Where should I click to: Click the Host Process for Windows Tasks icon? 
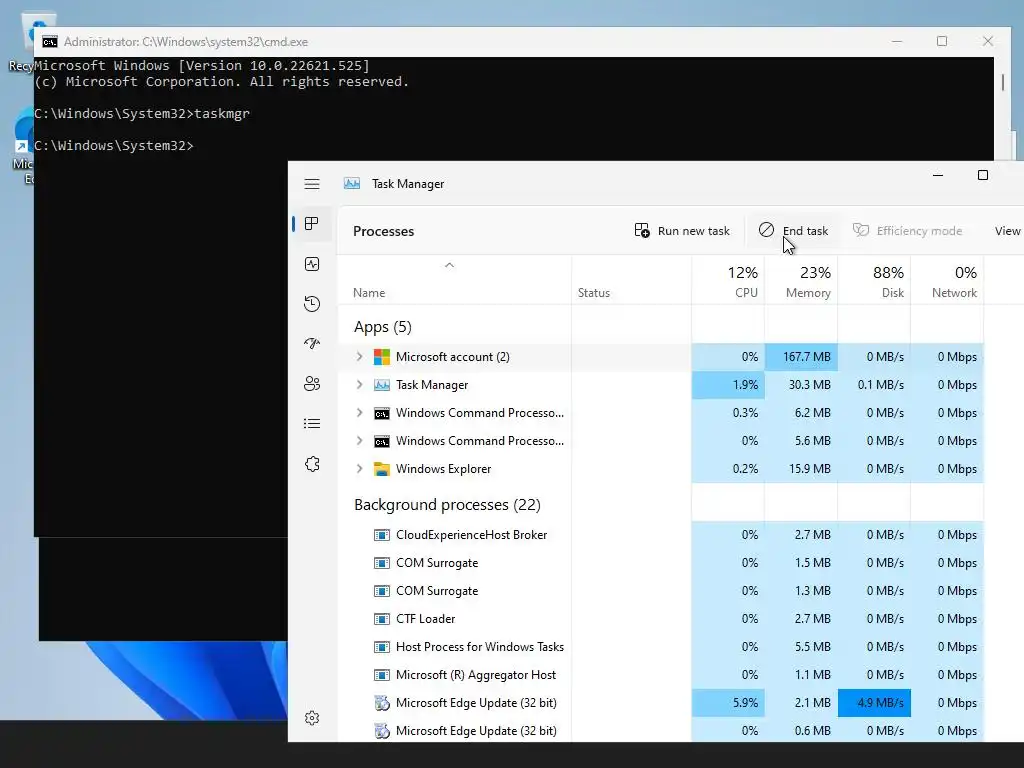click(x=381, y=647)
